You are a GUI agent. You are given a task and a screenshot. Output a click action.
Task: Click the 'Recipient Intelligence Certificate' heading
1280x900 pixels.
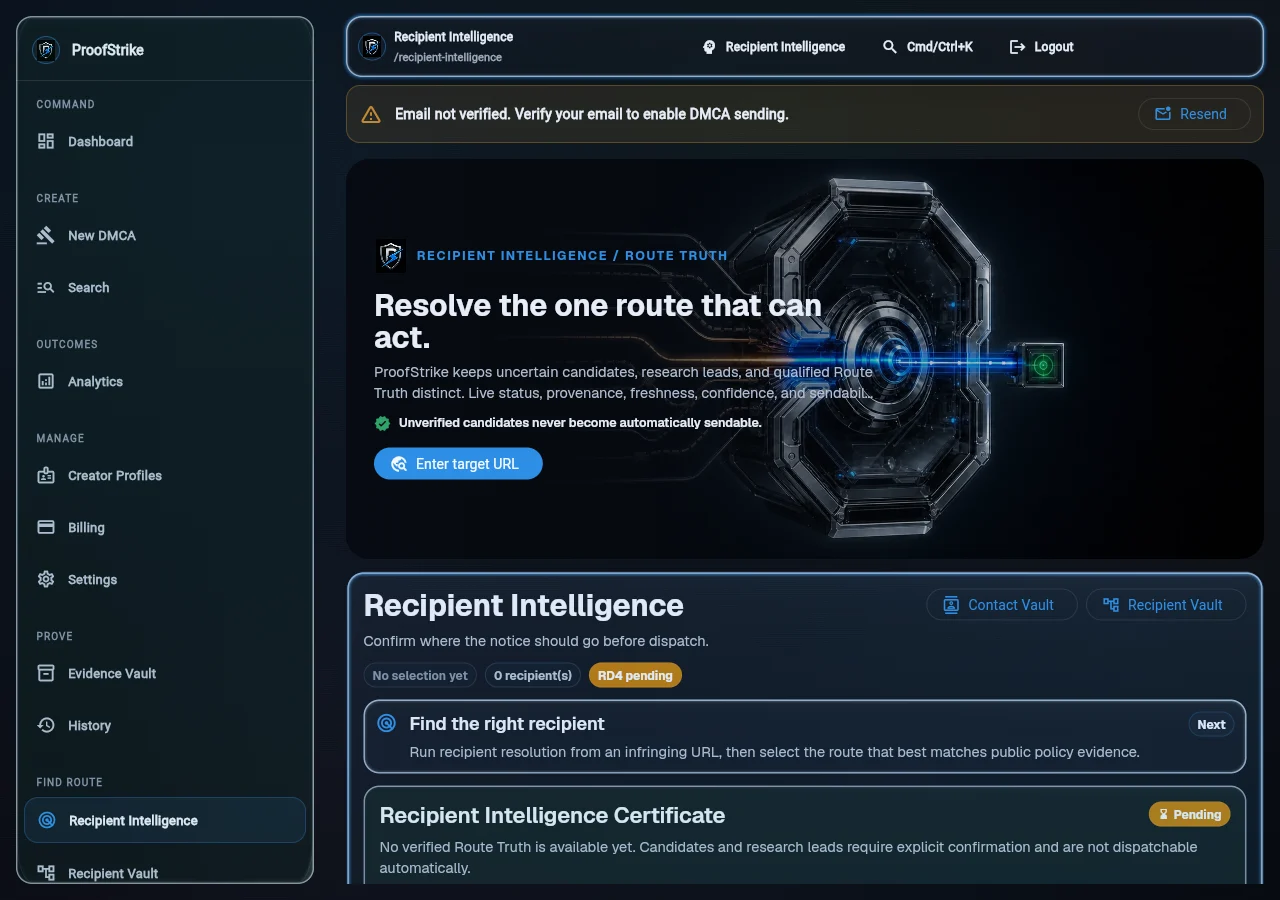552,815
